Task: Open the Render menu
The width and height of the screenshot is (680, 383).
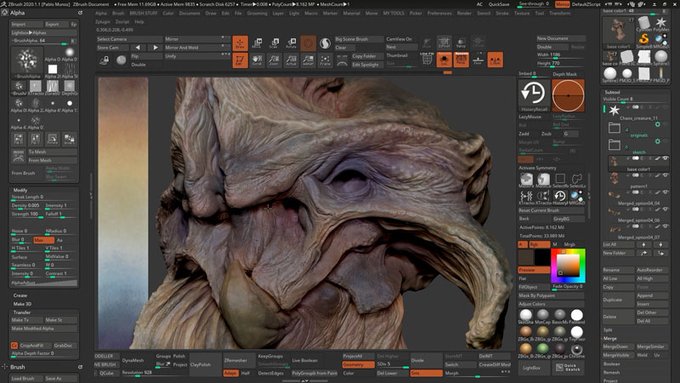Action: tap(464, 13)
